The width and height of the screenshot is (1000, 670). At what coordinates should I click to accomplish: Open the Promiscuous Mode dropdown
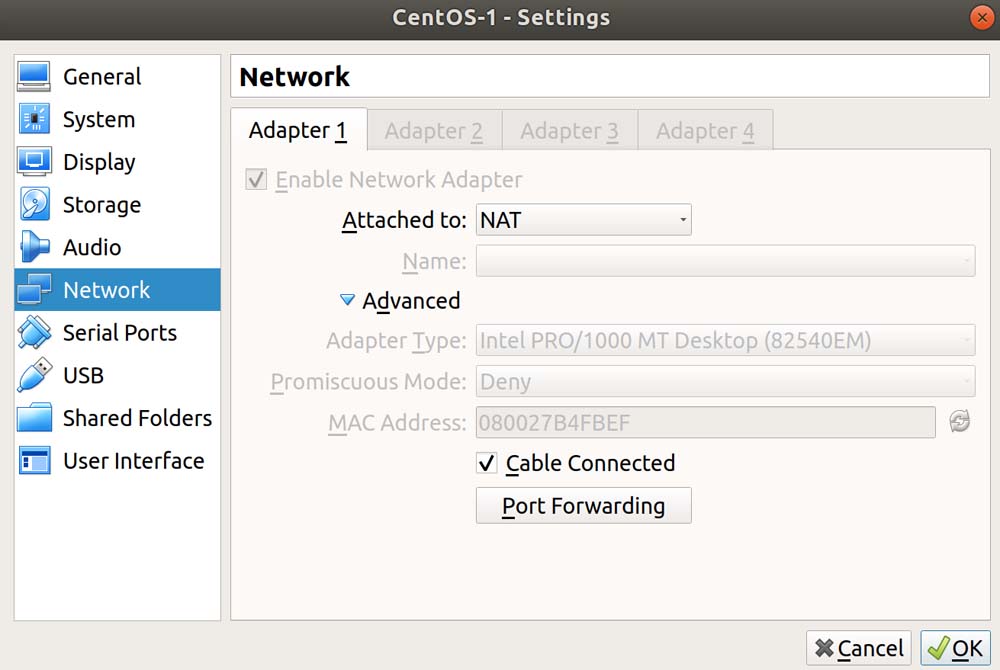click(x=725, y=382)
